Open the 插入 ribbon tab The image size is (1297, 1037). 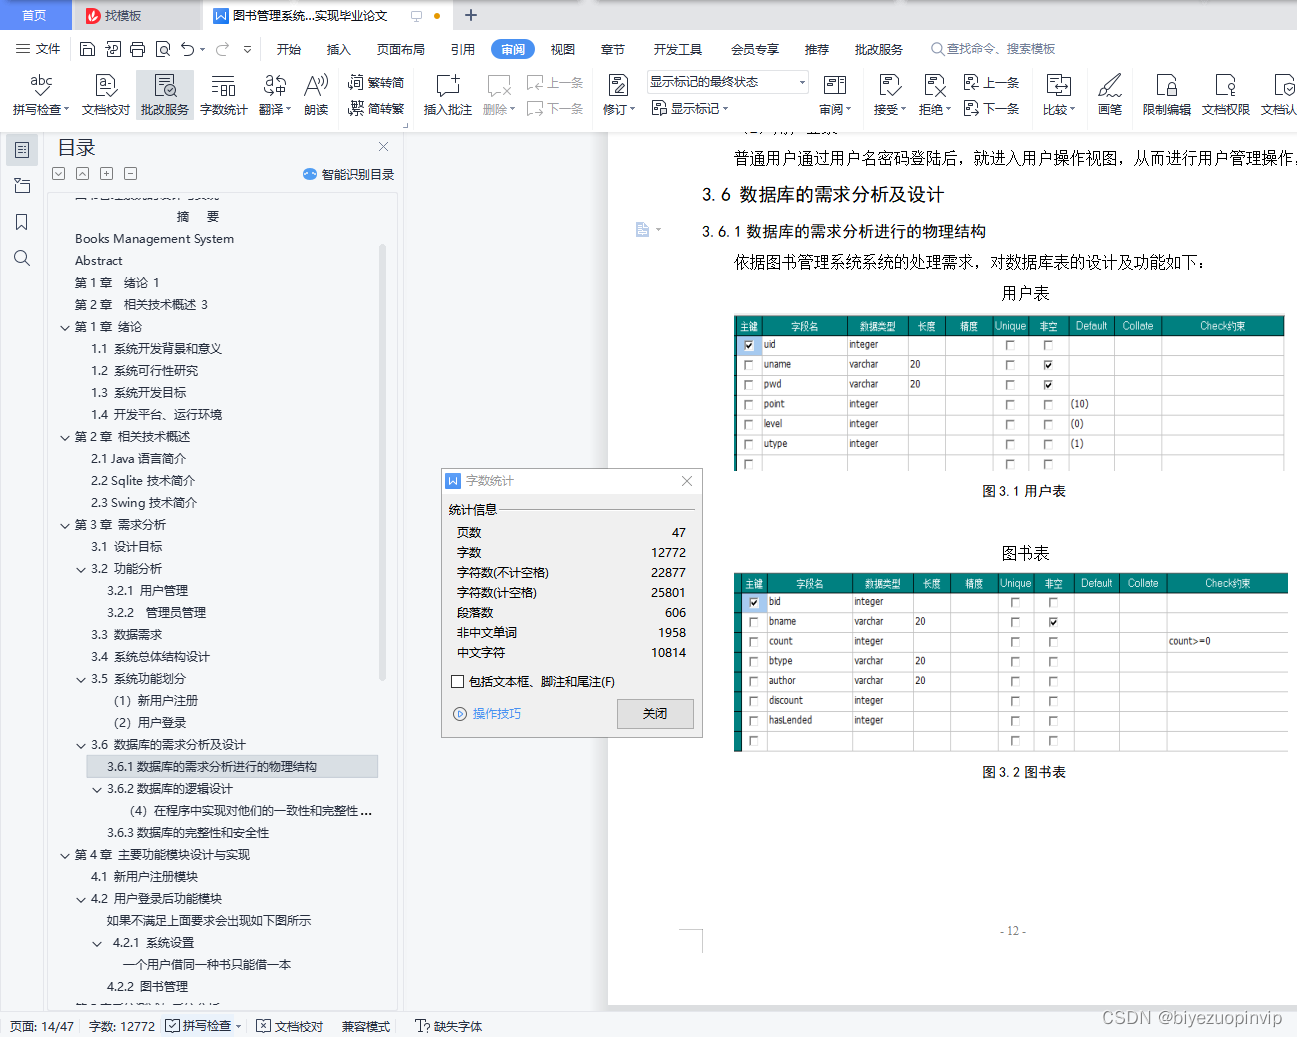click(x=339, y=49)
